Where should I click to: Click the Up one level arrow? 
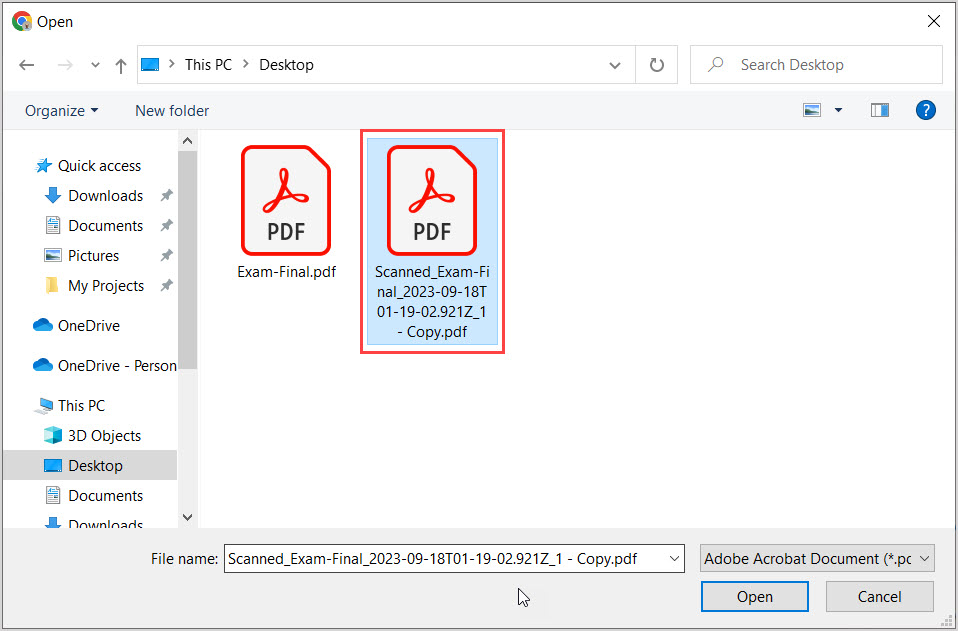pyautogui.click(x=121, y=65)
